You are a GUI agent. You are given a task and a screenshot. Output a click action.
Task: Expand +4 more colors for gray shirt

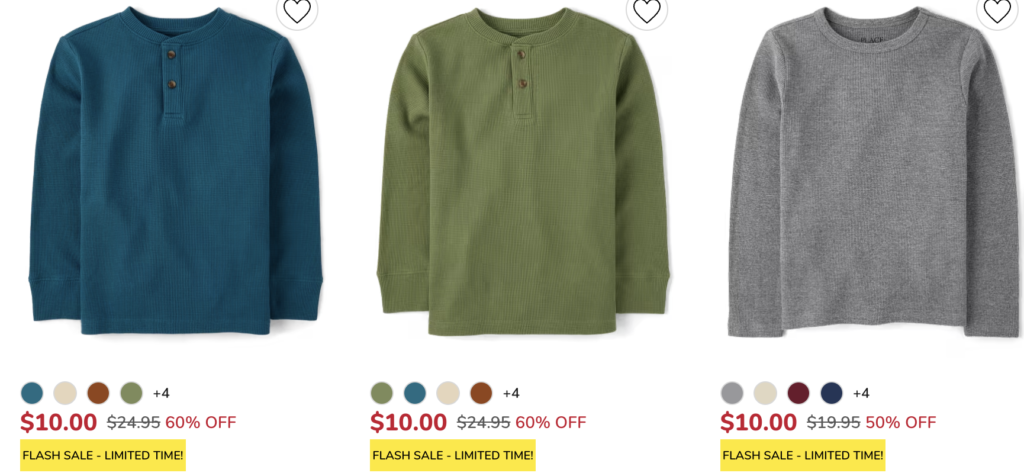click(x=861, y=393)
